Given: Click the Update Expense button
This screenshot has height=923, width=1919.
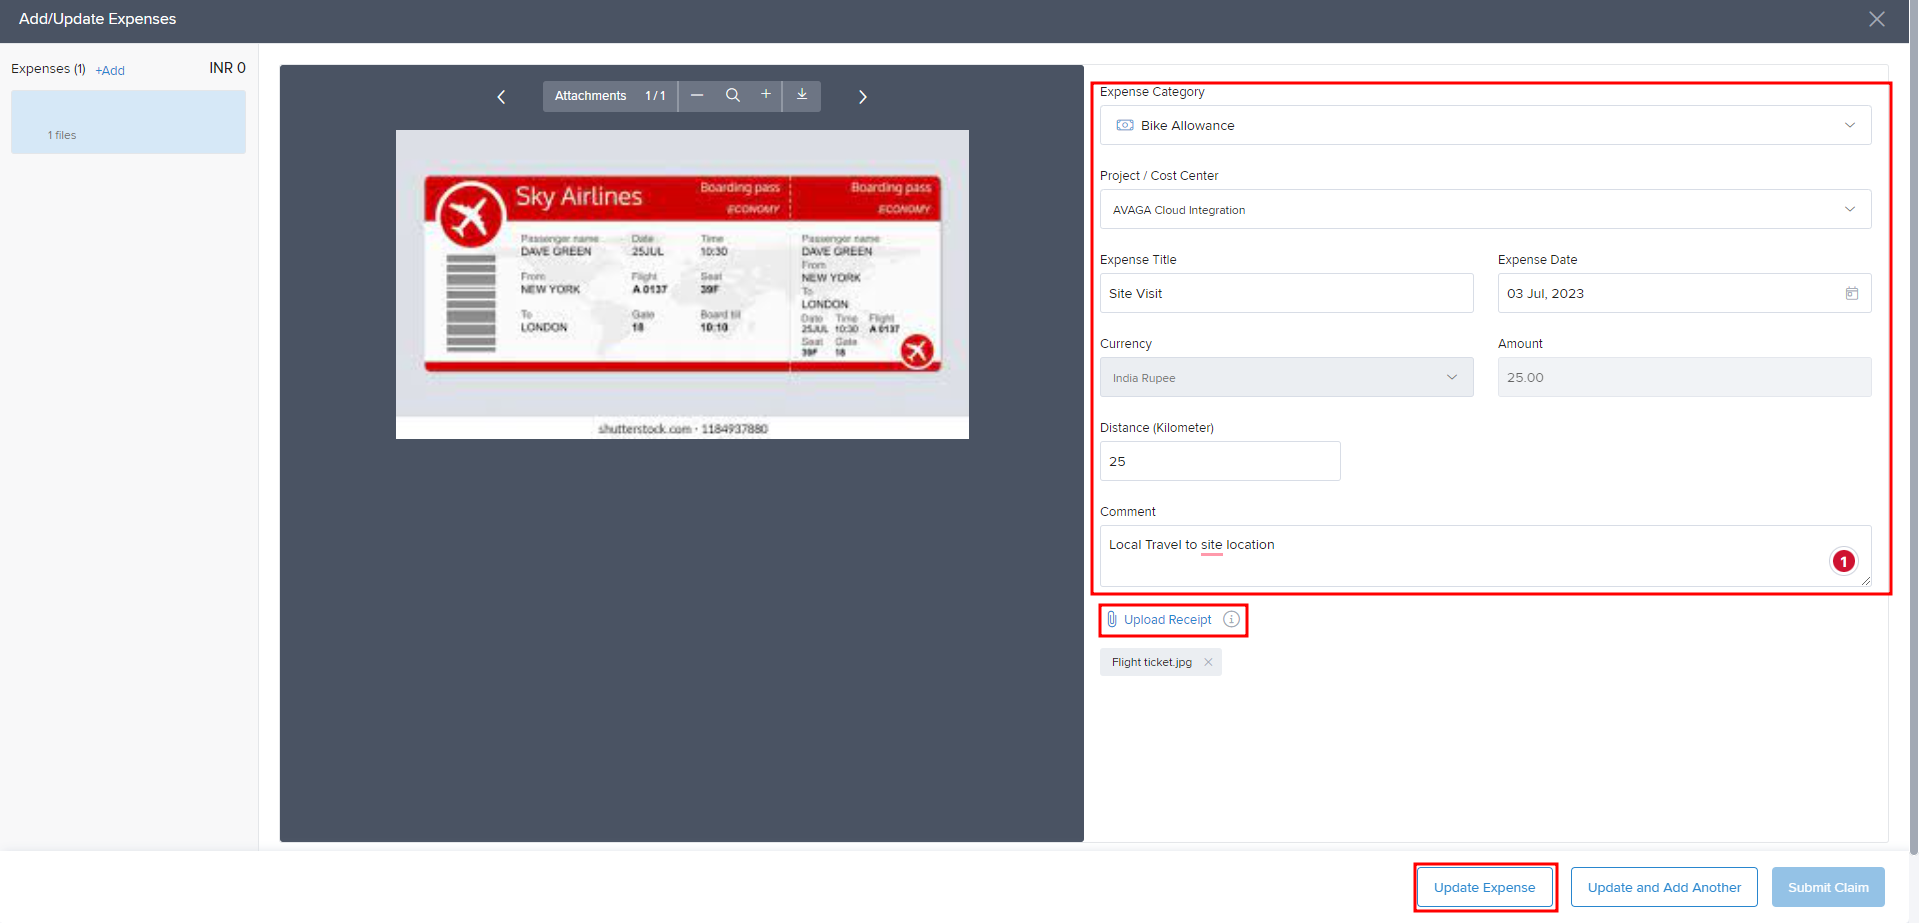Looking at the screenshot, I should (1484, 887).
